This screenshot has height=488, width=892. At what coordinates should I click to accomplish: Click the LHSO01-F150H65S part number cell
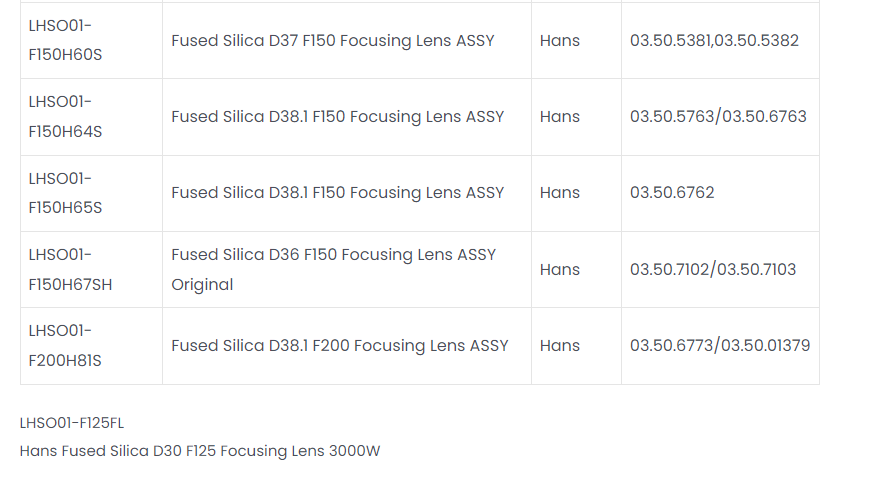[66, 192]
